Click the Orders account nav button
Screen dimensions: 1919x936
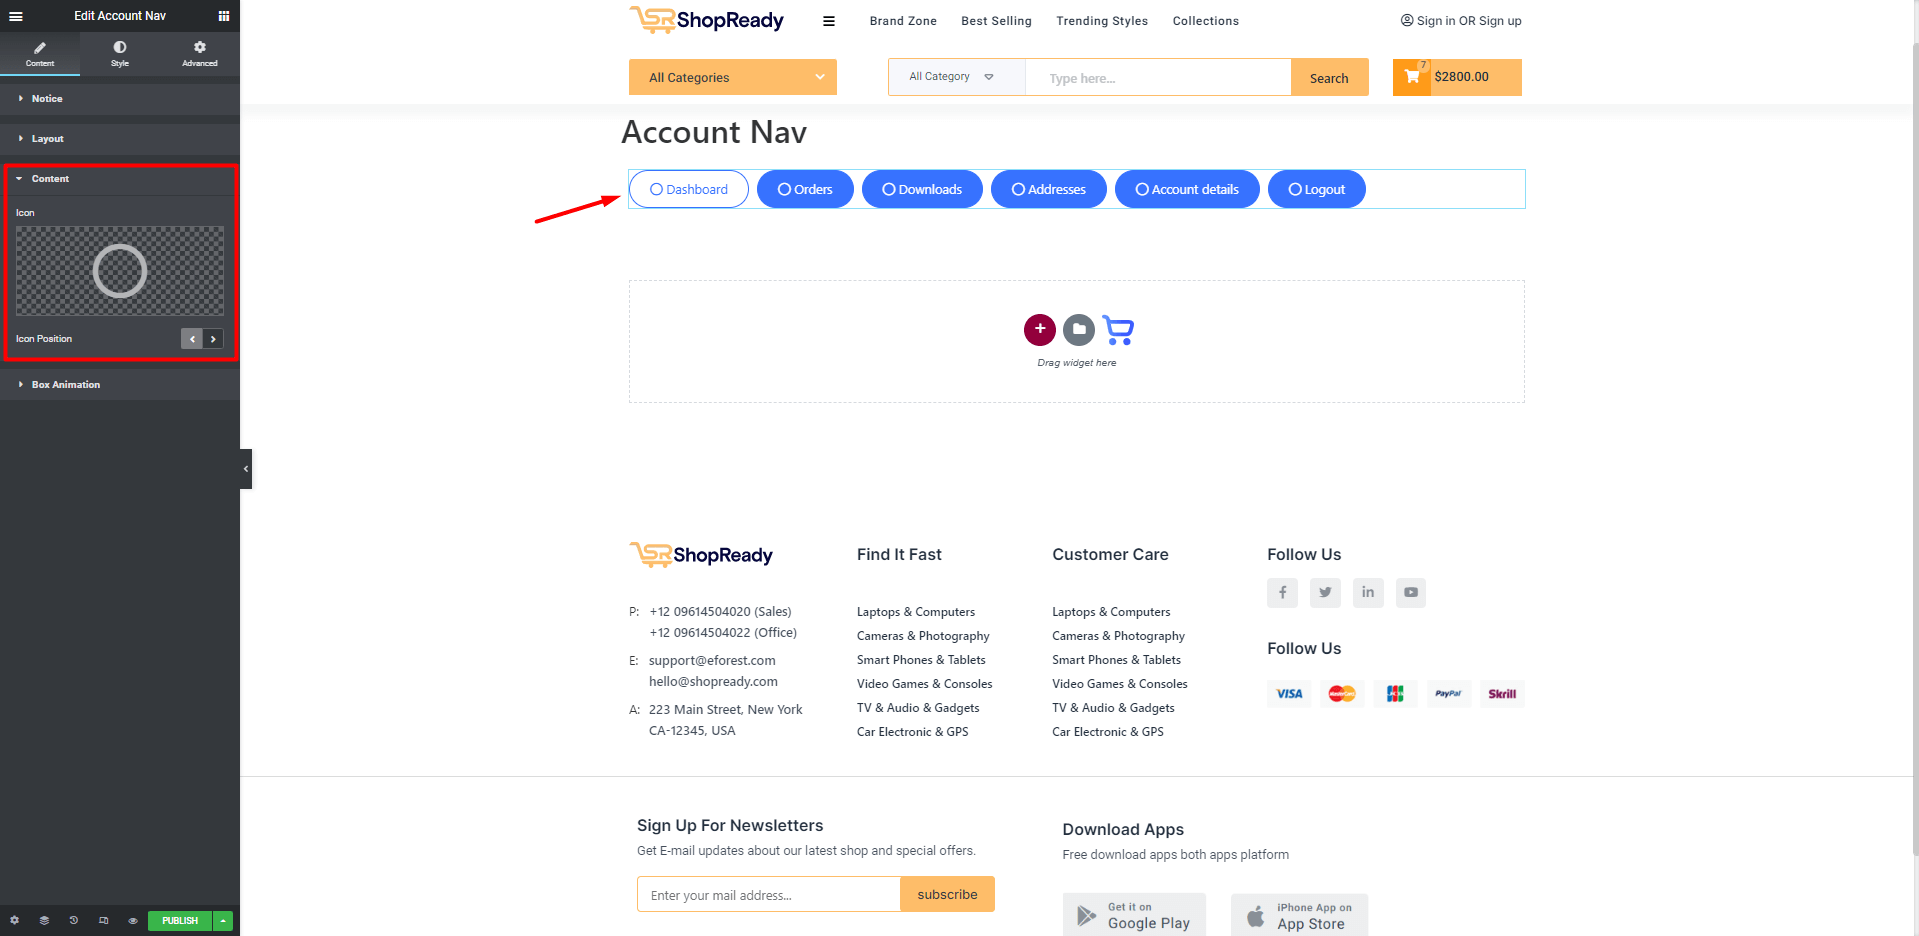[805, 189]
